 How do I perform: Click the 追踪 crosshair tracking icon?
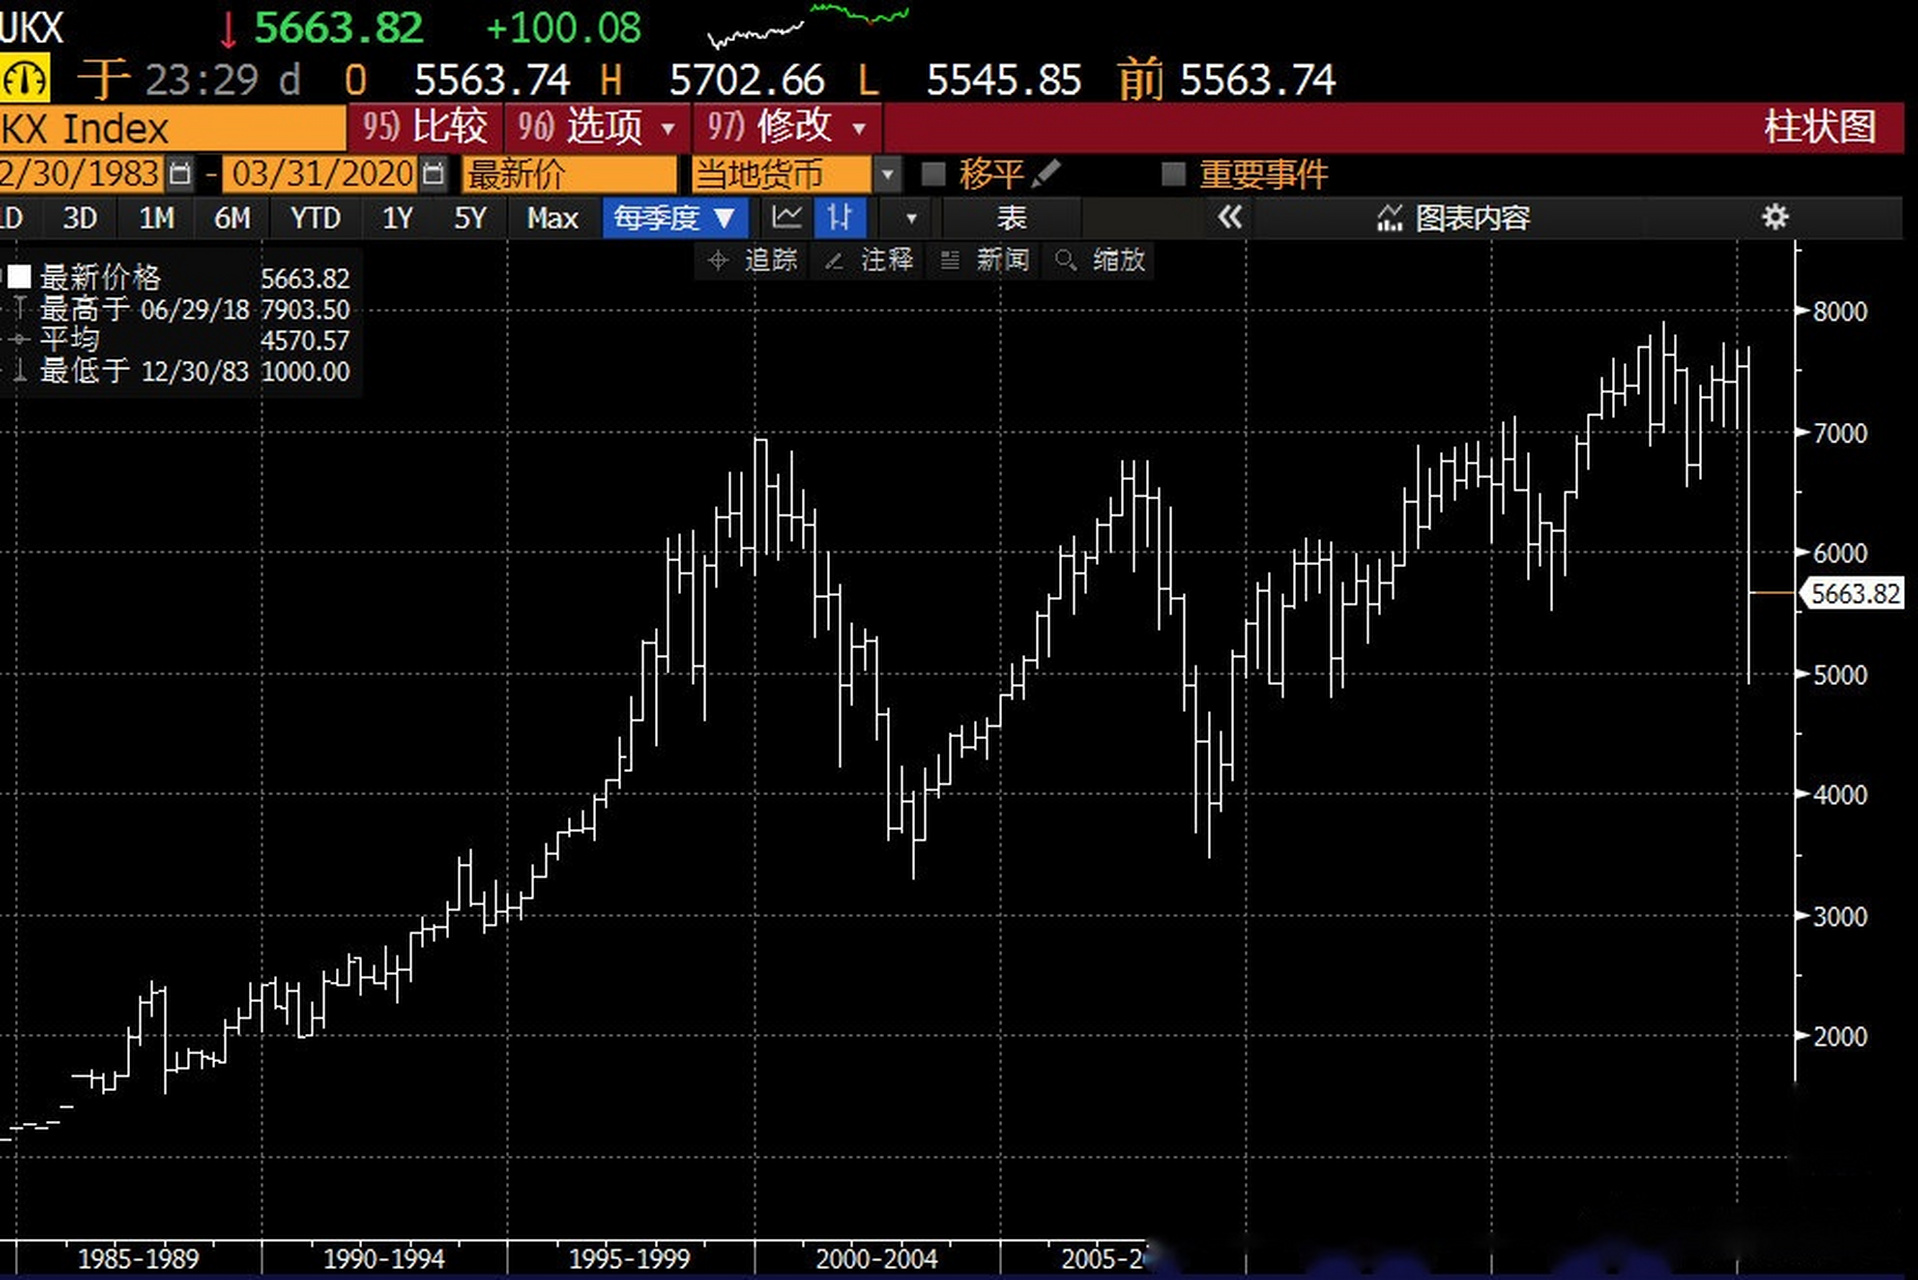(716, 261)
